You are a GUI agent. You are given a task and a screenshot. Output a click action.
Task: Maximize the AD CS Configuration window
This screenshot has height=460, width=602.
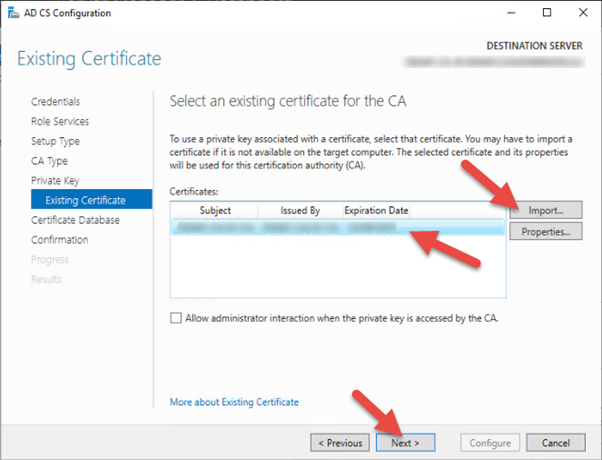tap(547, 13)
